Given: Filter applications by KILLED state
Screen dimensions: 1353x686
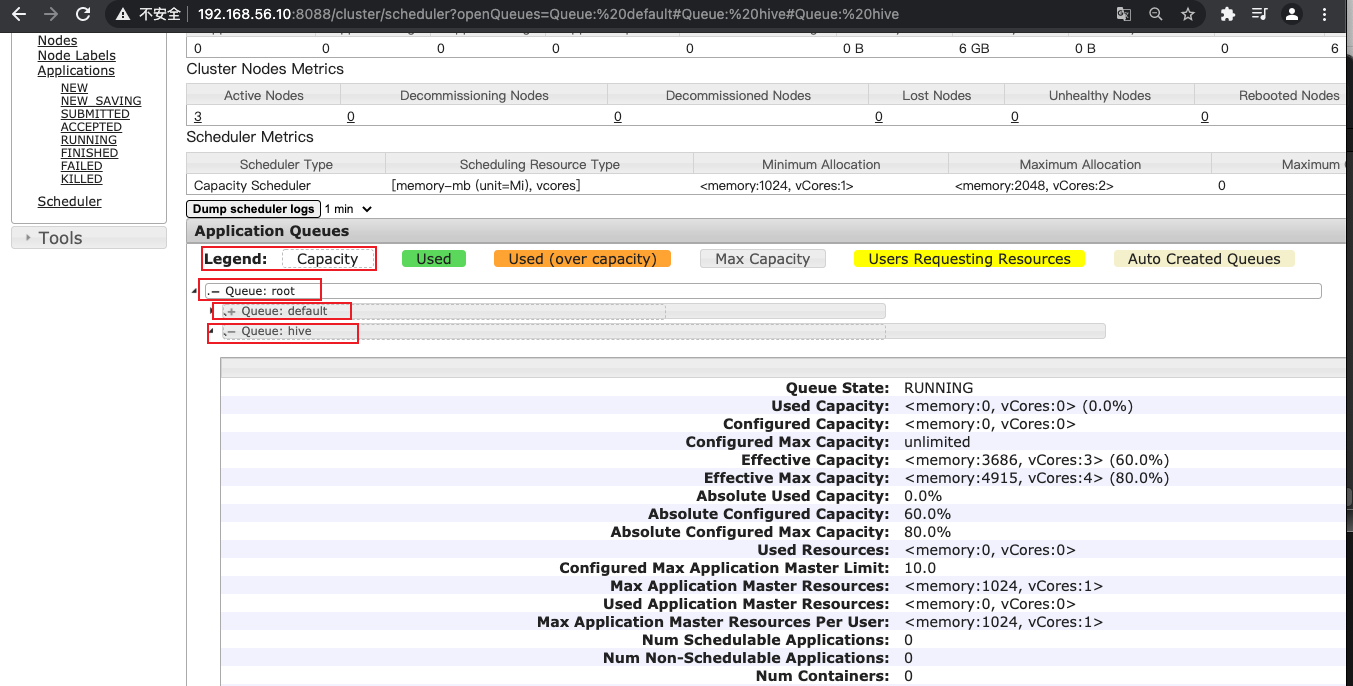Looking at the screenshot, I should coord(82,179).
